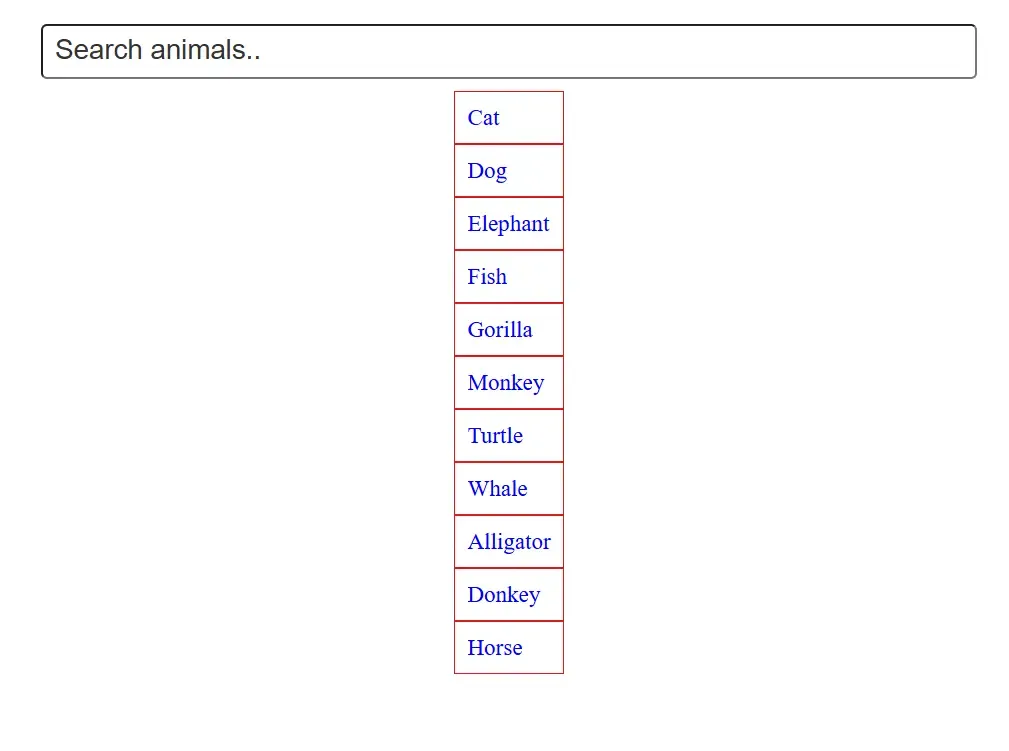Select the Donkey item
The height and width of the screenshot is (751, 1009).
click(x=504, y=595)
